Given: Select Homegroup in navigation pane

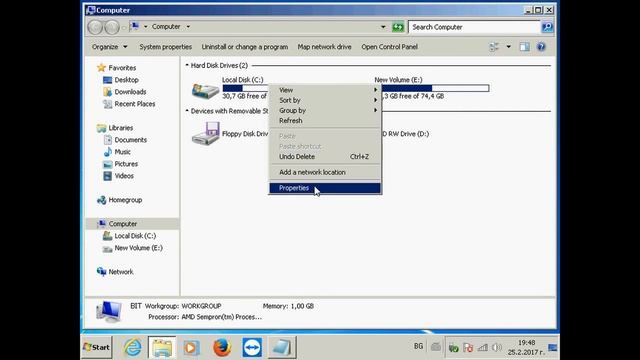Looking at the screenshot, I should (x=125, y=200).
